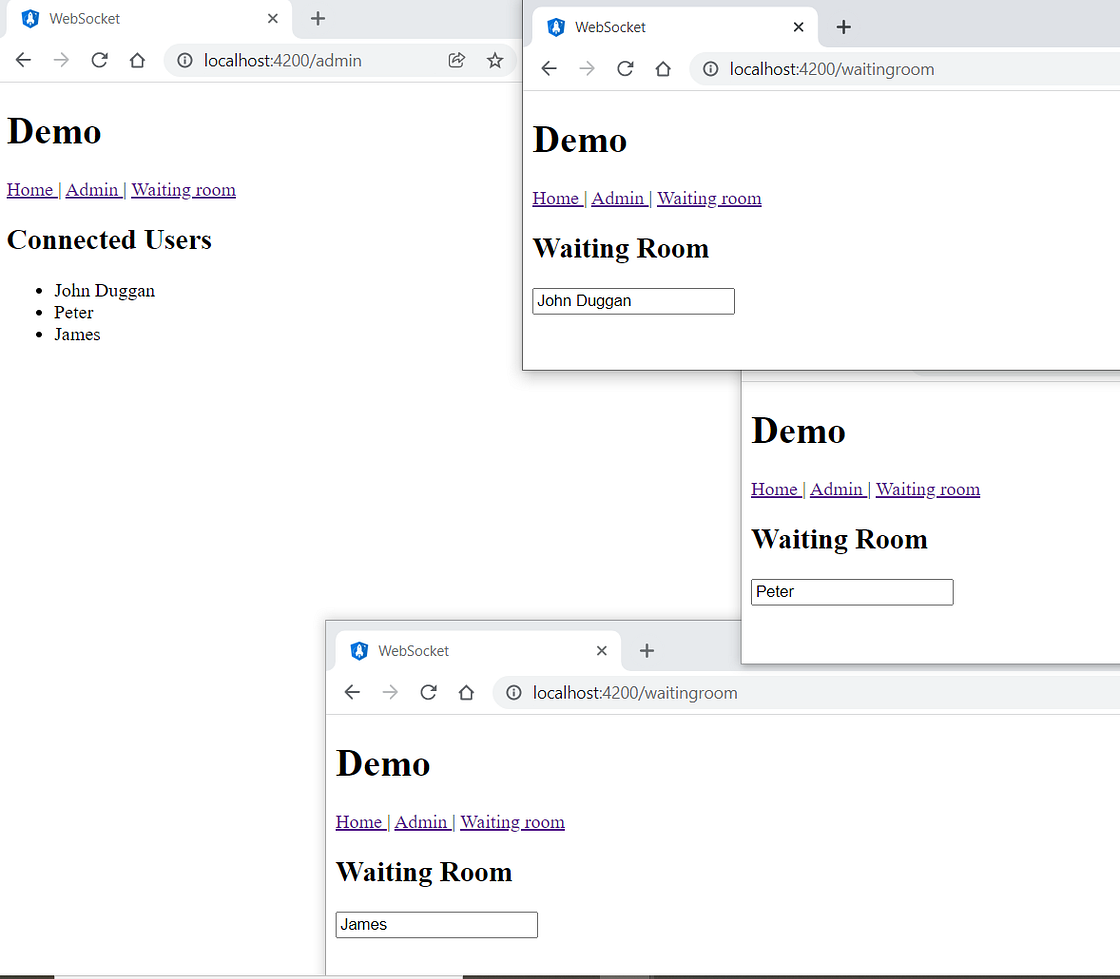
Task: Click the back arrow in the admin window
Action: pyautogui.click(x=23, y=60)
